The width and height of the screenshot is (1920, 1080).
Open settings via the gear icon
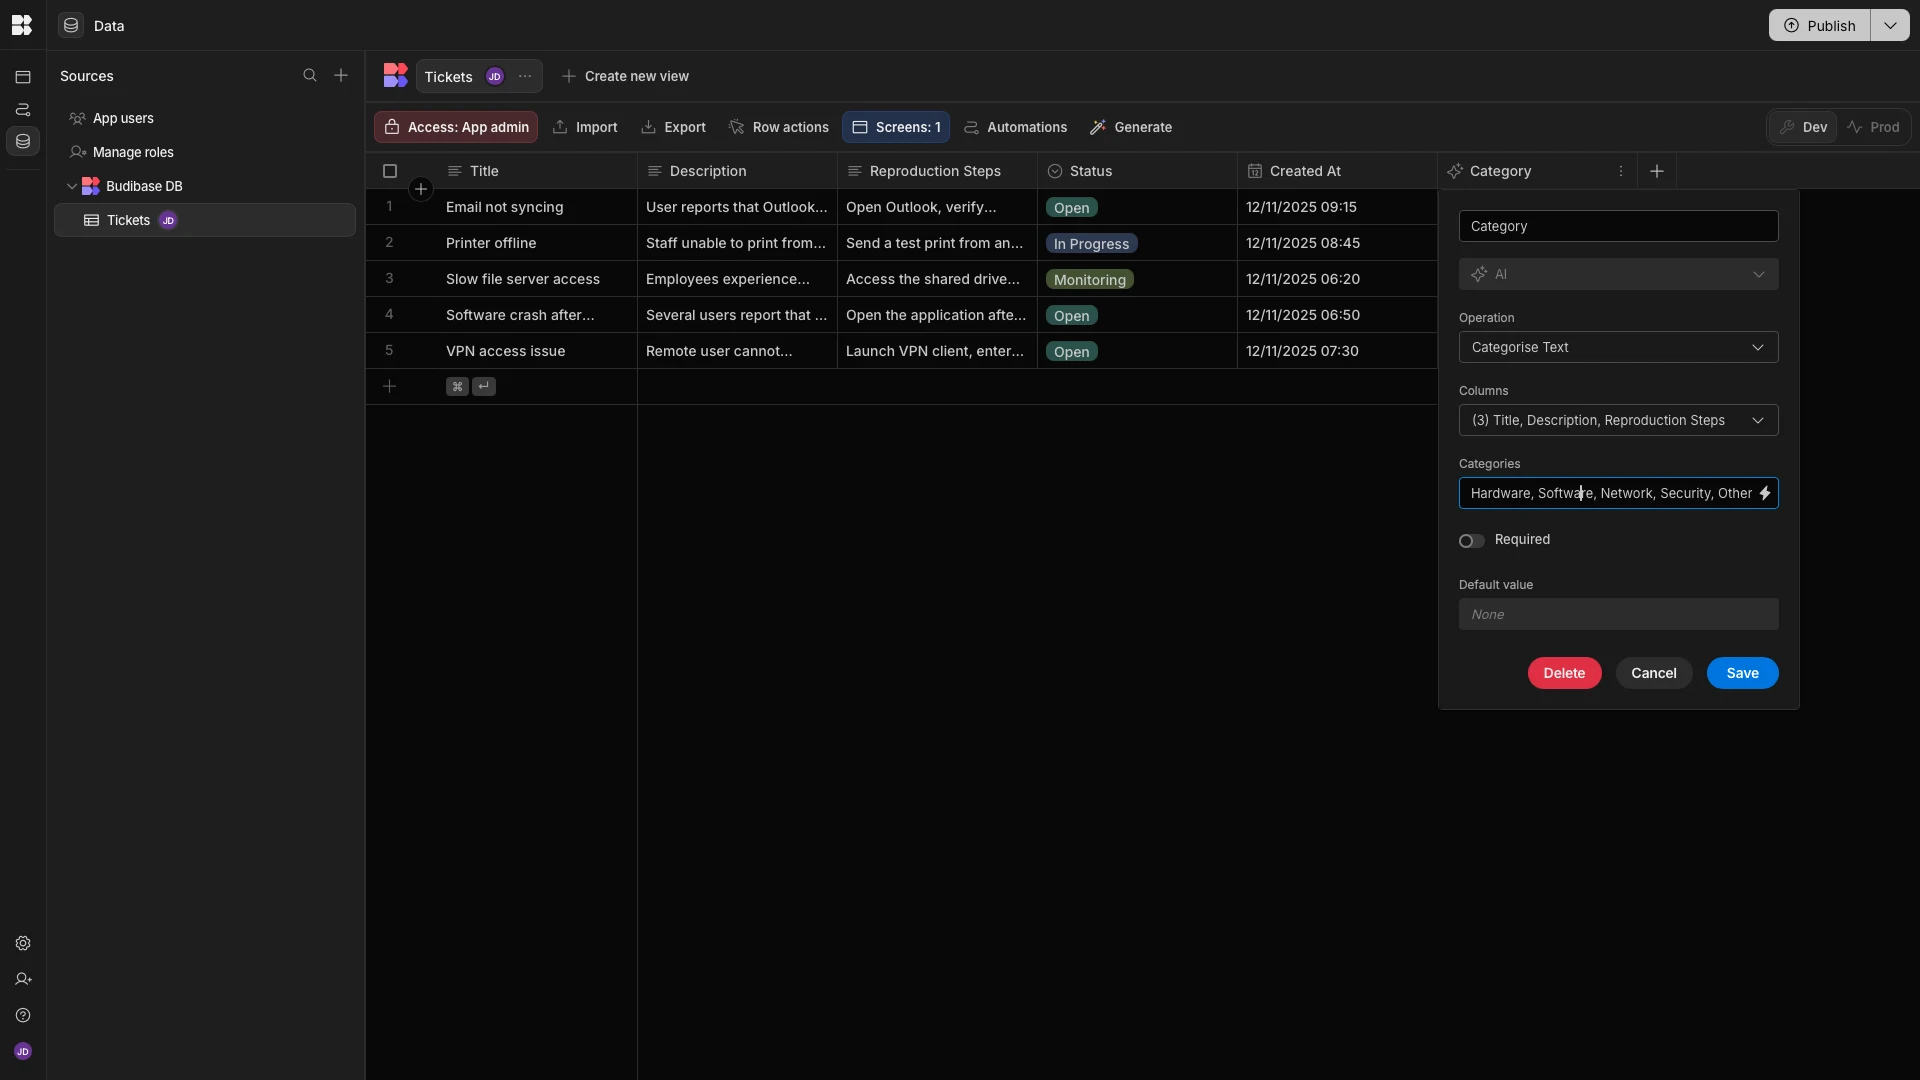pyautogui.click(x=22, y=944)
